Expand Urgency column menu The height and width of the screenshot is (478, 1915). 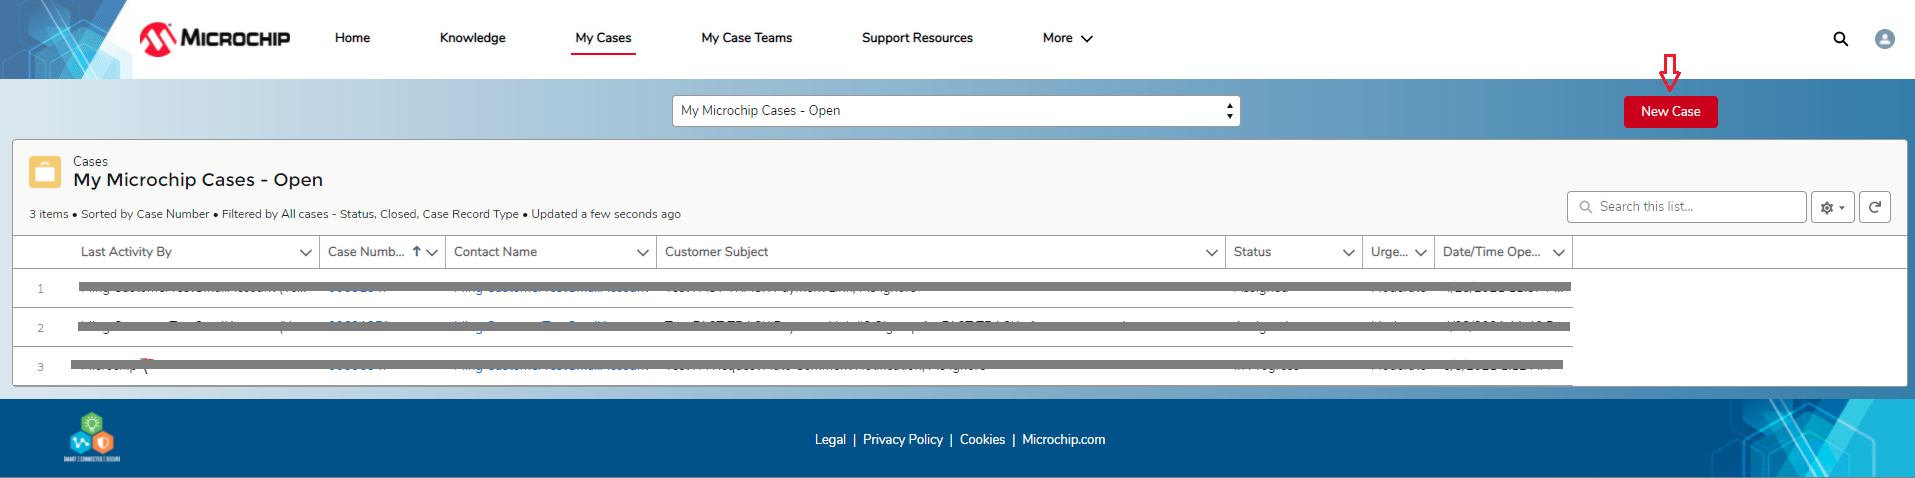tap(1421, 253)
